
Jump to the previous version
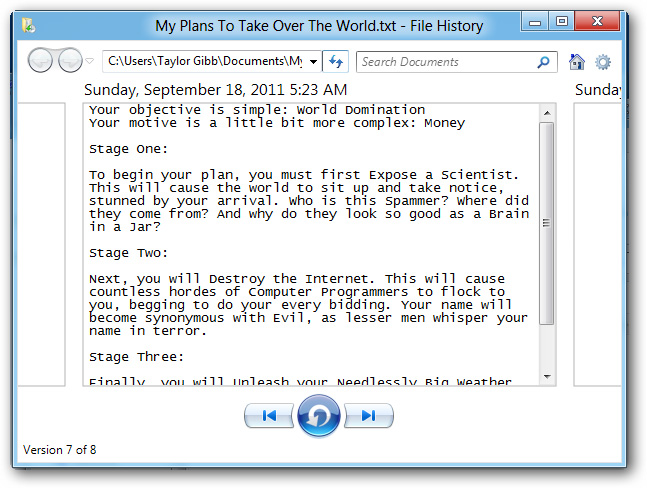(269, 415)
